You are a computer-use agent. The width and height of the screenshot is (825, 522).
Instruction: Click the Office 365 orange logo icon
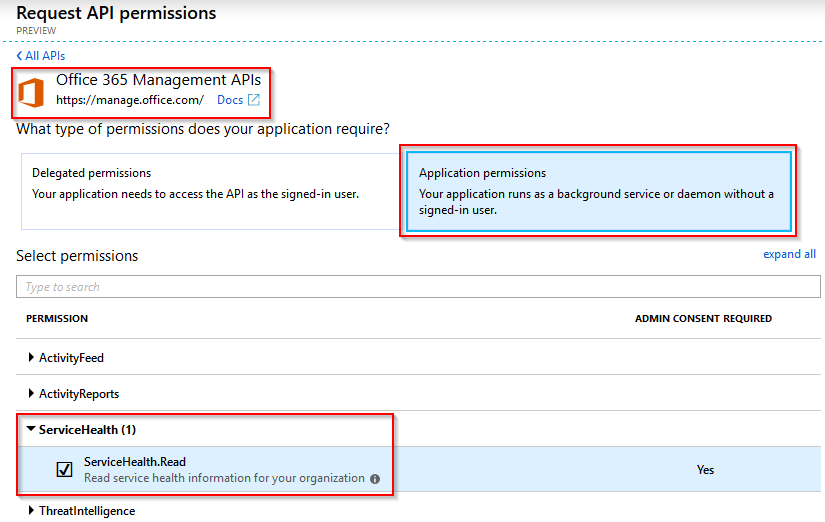click(x=31, y=93)
